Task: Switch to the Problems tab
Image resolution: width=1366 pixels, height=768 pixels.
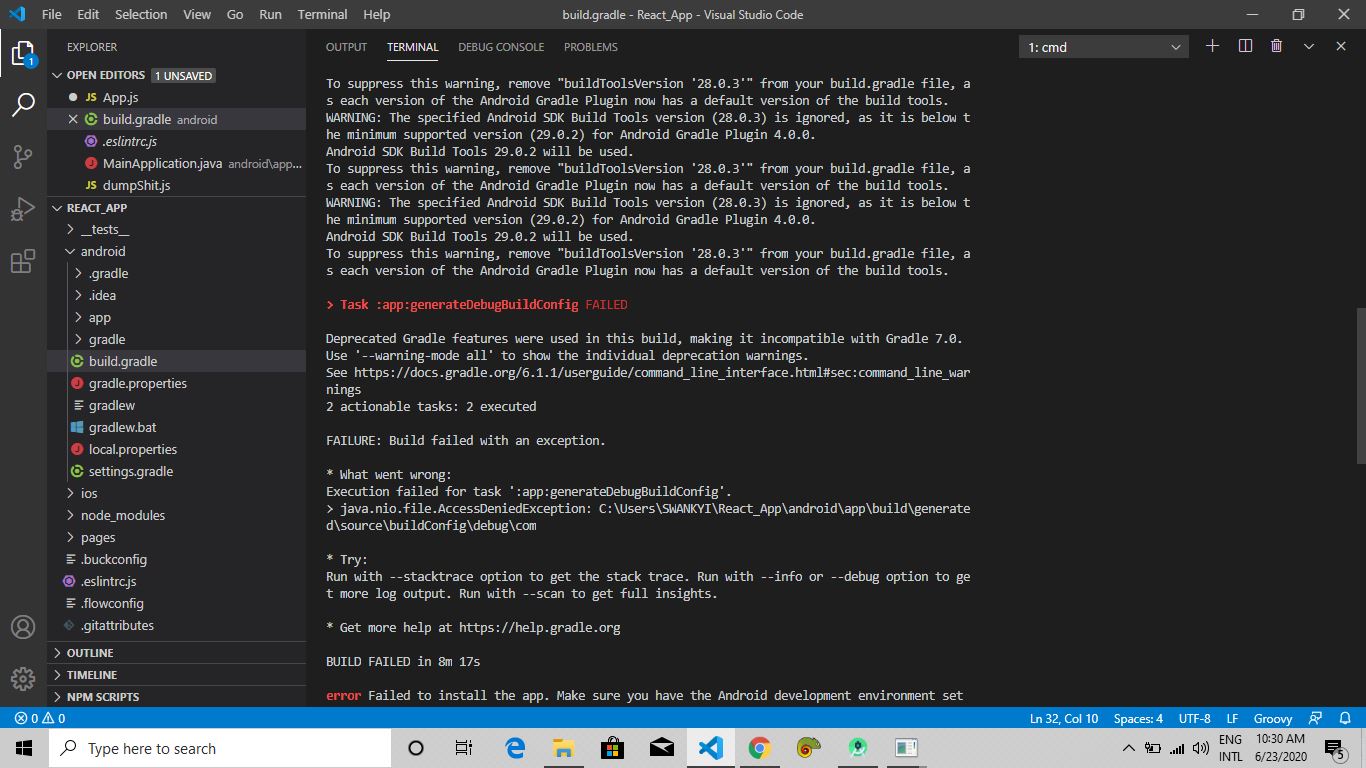Action: coord(590,47)
